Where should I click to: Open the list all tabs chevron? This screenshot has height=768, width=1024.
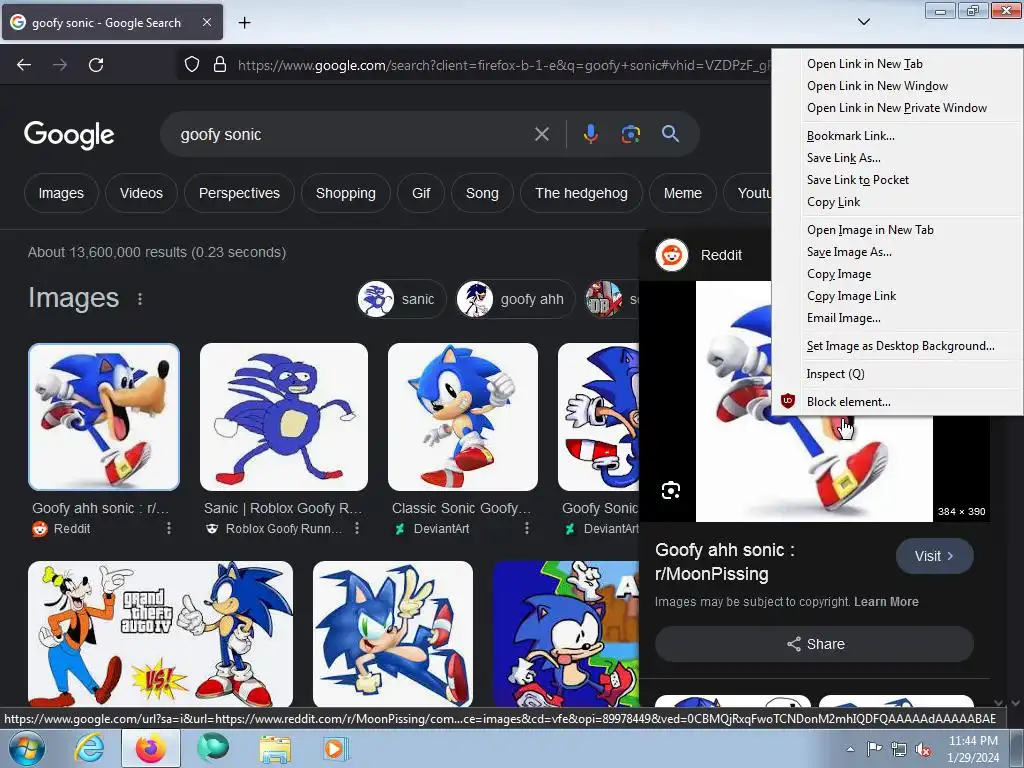[863, 22]
